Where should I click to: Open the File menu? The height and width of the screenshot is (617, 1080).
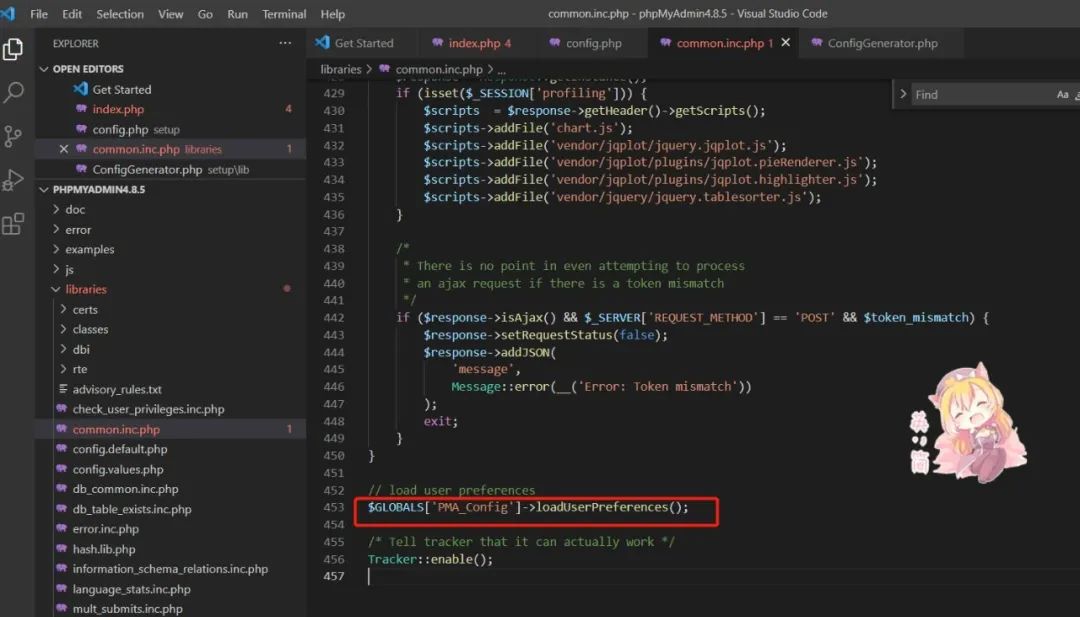(x=39, y=14)
